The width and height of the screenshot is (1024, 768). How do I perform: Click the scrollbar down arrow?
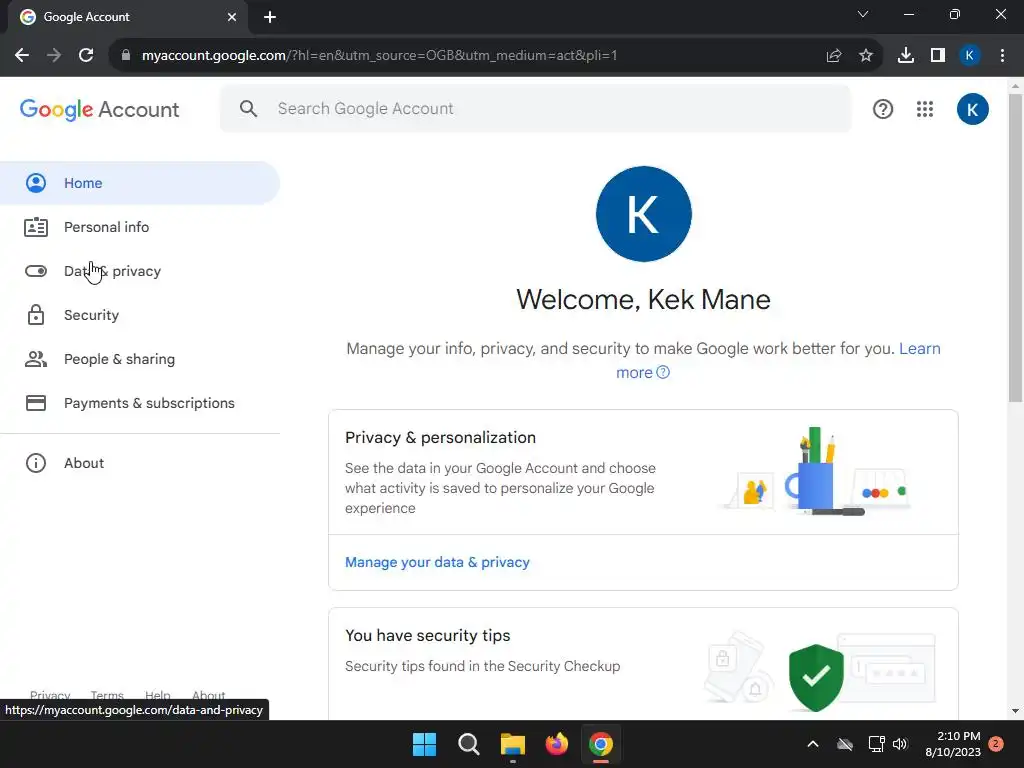(1016, 711)
